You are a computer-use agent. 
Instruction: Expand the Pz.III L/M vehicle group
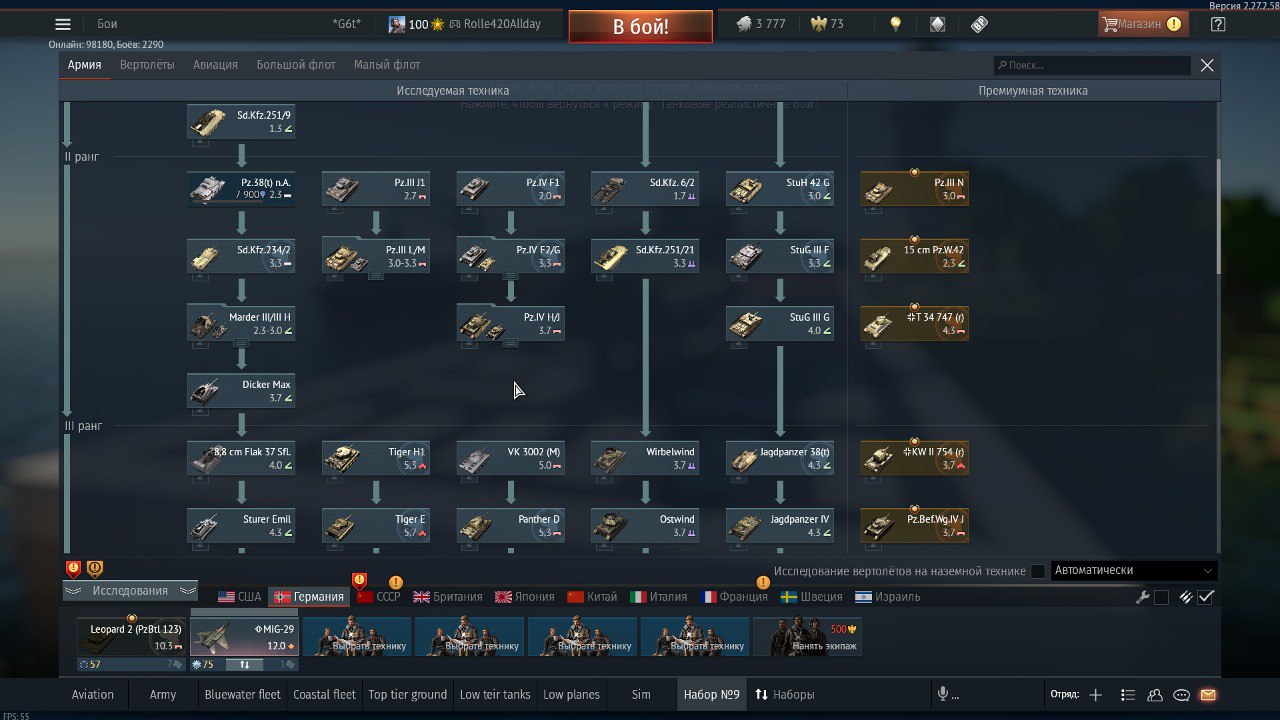coord(376,275)
